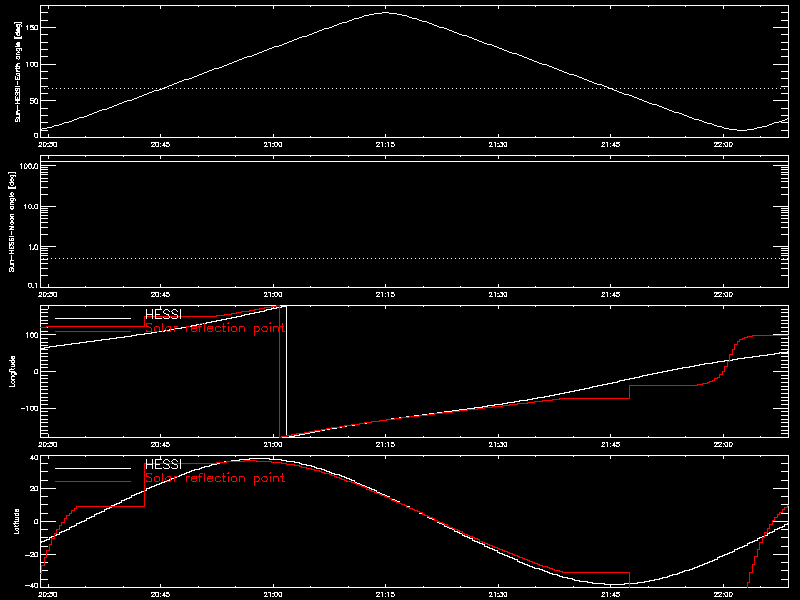Screen dimensions: 800x600
Task: Click the 21:15 time label under Longitude panel
Action: [x=385, y=444]
